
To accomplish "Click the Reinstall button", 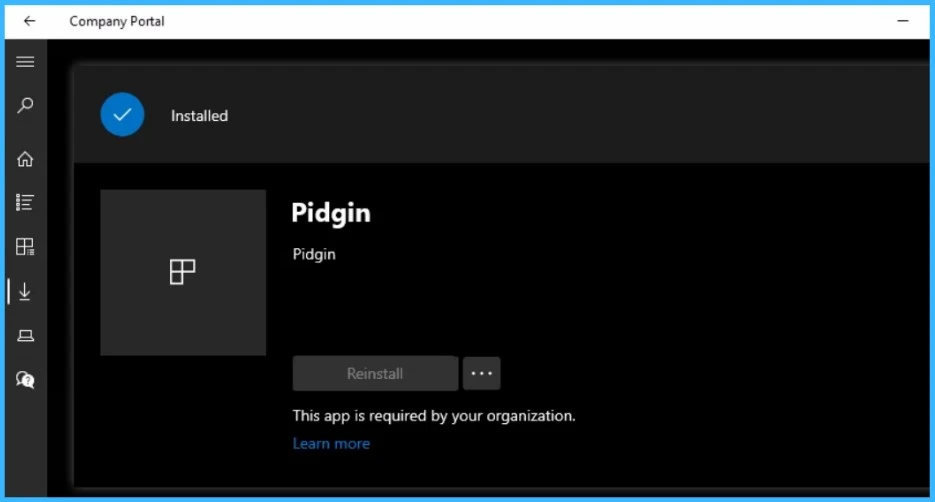I will (375, 374).
